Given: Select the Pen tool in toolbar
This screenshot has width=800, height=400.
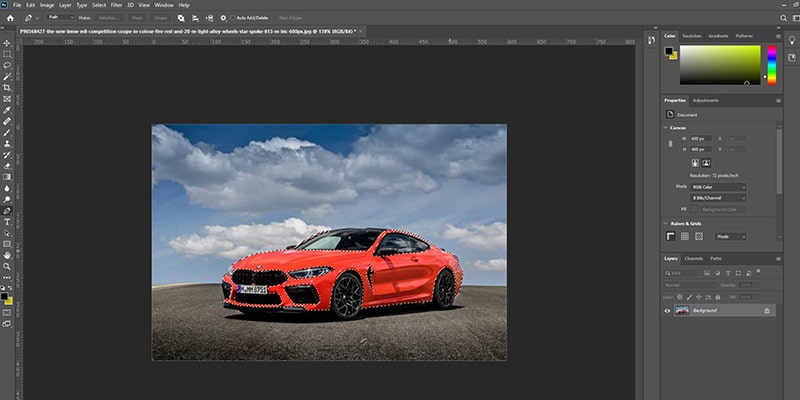Looking at the screenshot, I should point(7,211).
